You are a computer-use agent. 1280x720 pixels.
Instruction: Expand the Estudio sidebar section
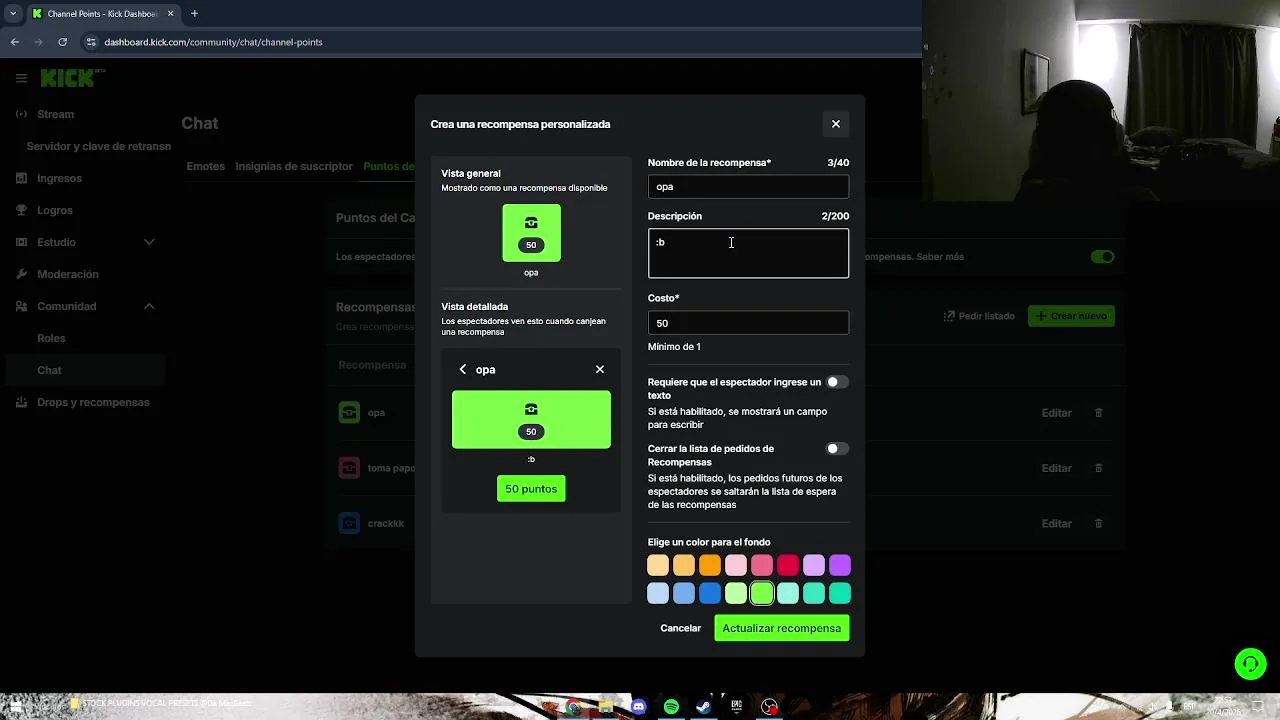pyautogui.click(x=149, y=242)
